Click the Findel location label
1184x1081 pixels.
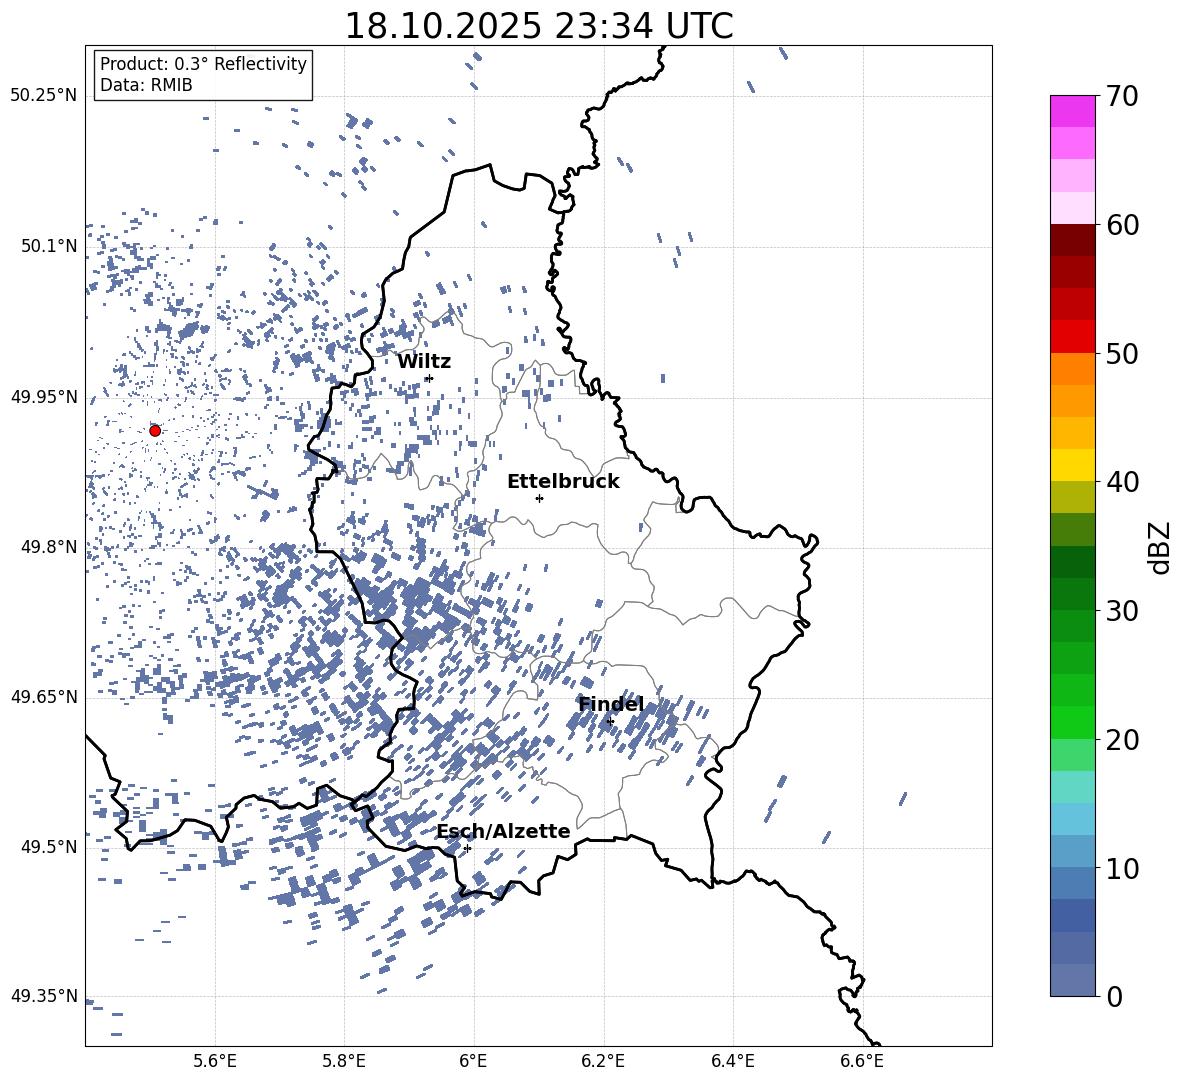click(x=611, y=704)
